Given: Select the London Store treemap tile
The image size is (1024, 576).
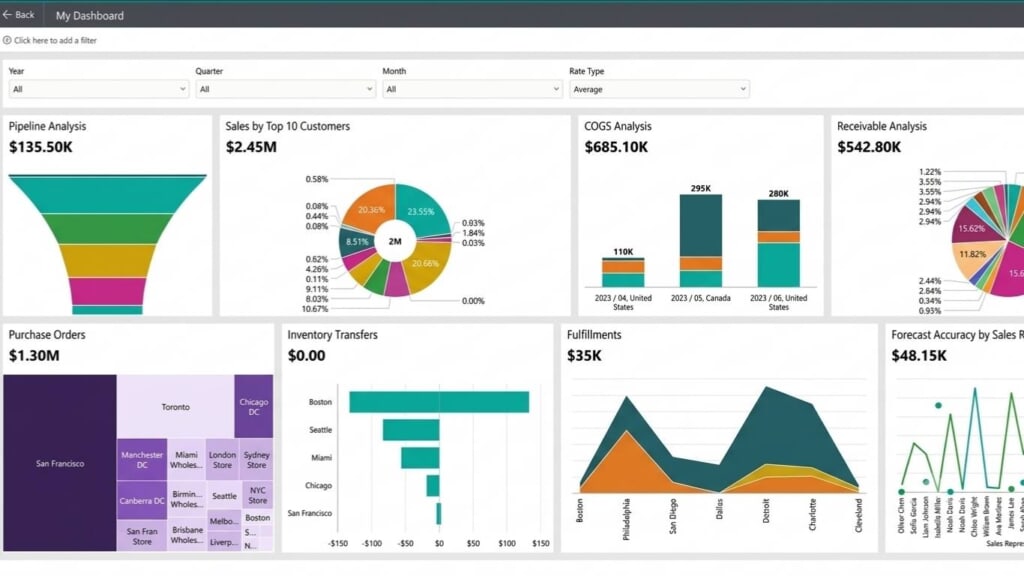Looking at the screenshot, I should coord(223,460).
